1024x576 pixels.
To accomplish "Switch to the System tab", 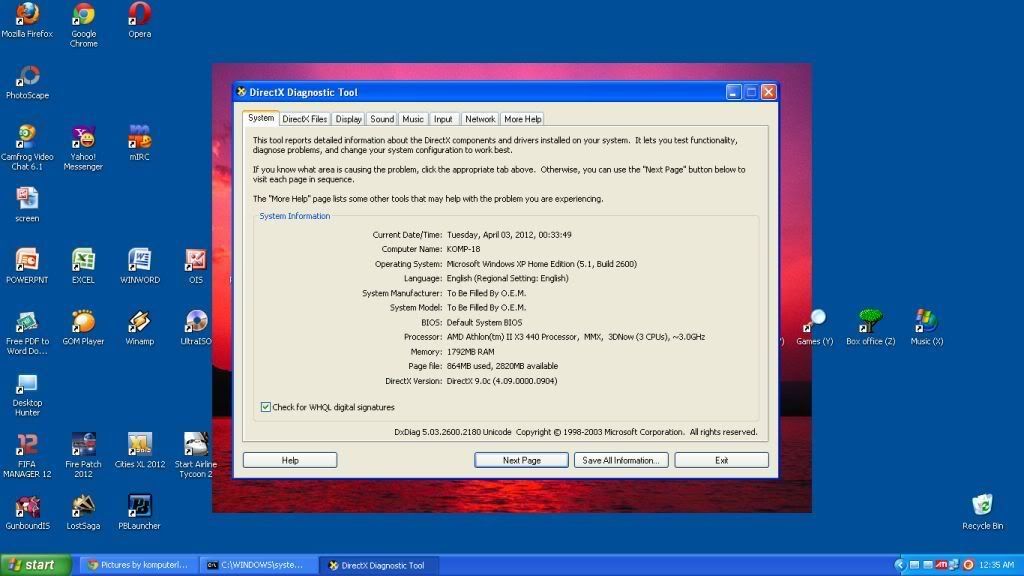I will (x=261, y=118).
